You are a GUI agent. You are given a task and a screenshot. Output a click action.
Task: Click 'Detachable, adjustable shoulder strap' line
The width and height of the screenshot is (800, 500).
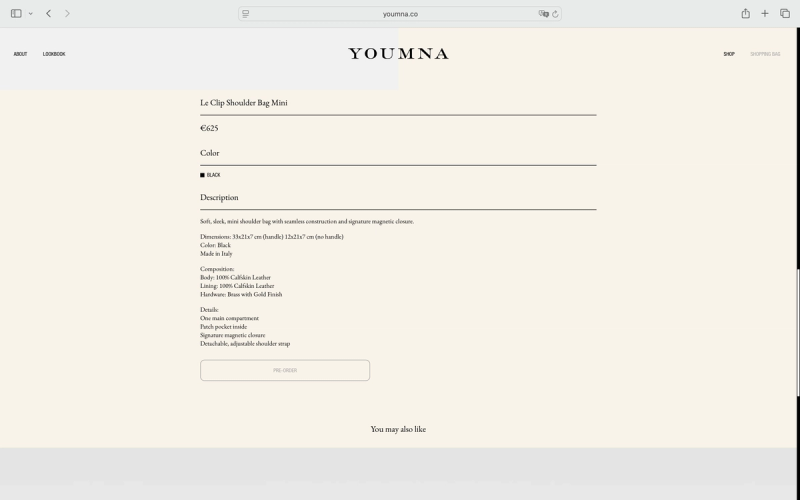point(245,344)
